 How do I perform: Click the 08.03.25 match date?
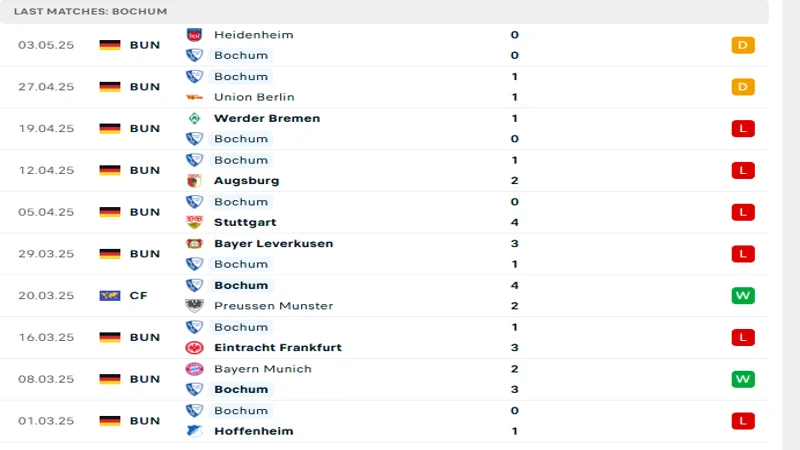coord(46,379)
